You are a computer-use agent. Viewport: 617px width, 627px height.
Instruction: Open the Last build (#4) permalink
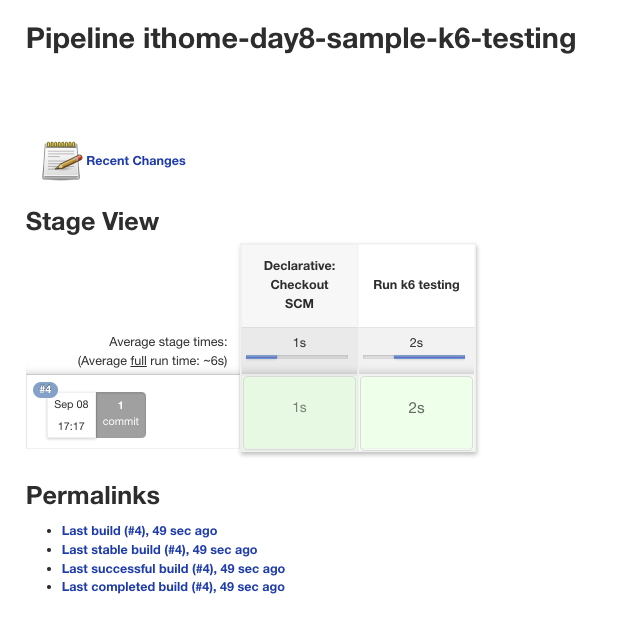[139, 531]
